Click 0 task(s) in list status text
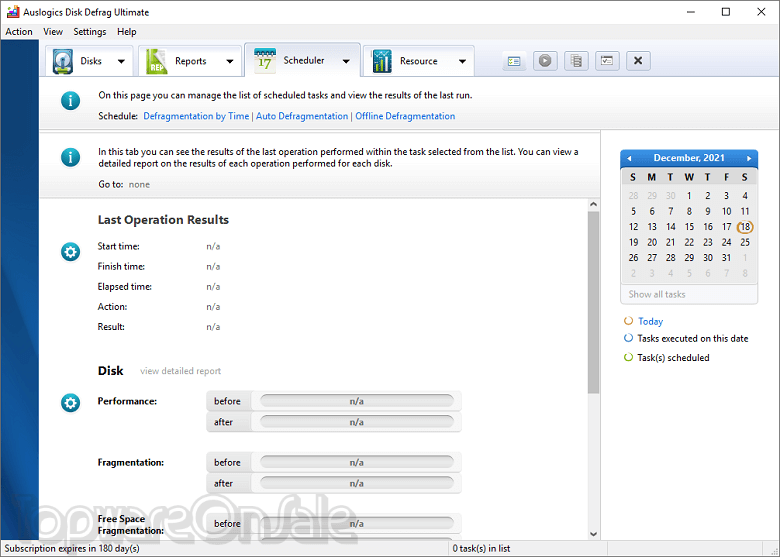Screen dimensions: 780x557 point(481,549)
